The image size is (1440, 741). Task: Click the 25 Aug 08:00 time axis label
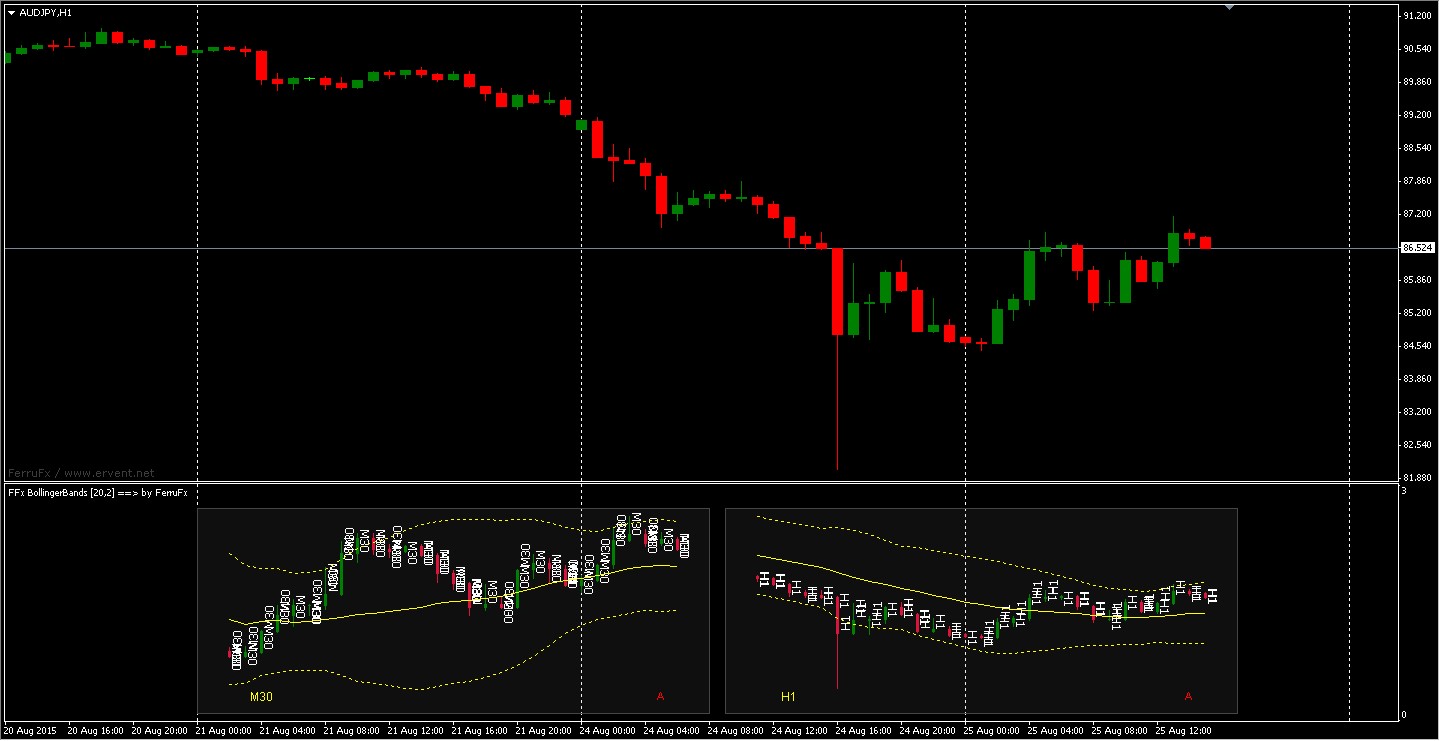(1119, 731)
